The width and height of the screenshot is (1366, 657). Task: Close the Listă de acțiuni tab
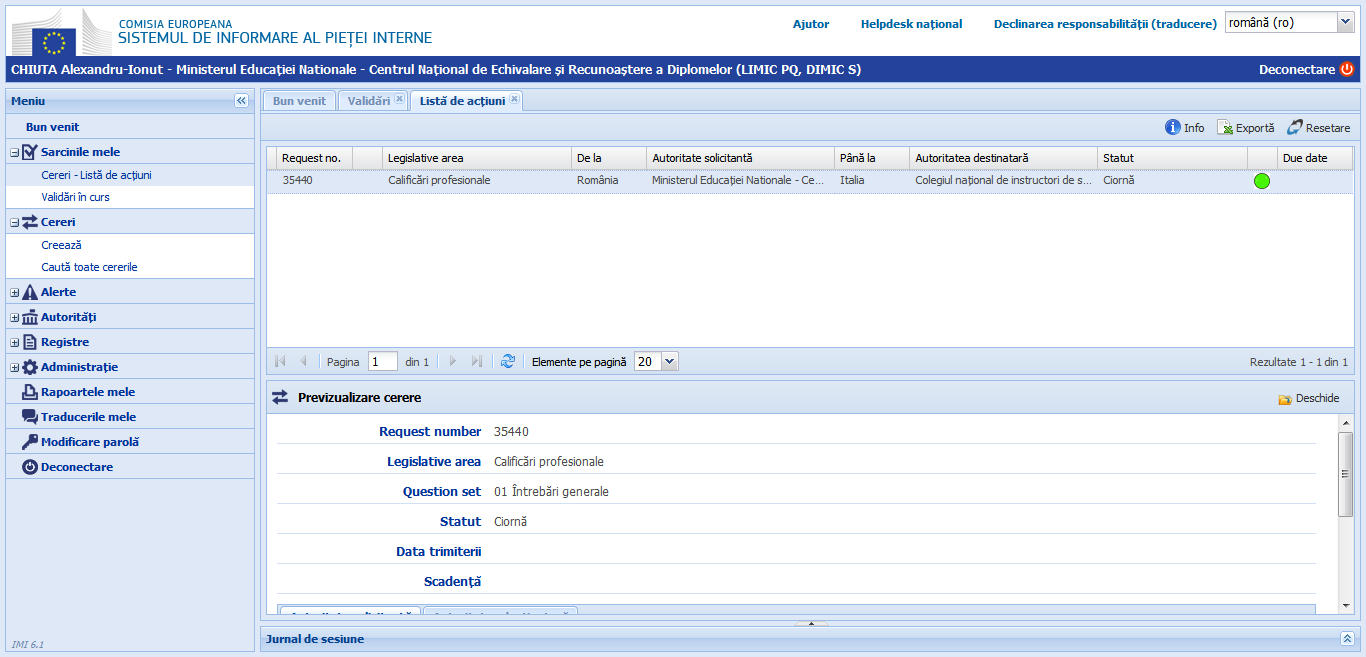pyautogui.click(x=514, y=99)
